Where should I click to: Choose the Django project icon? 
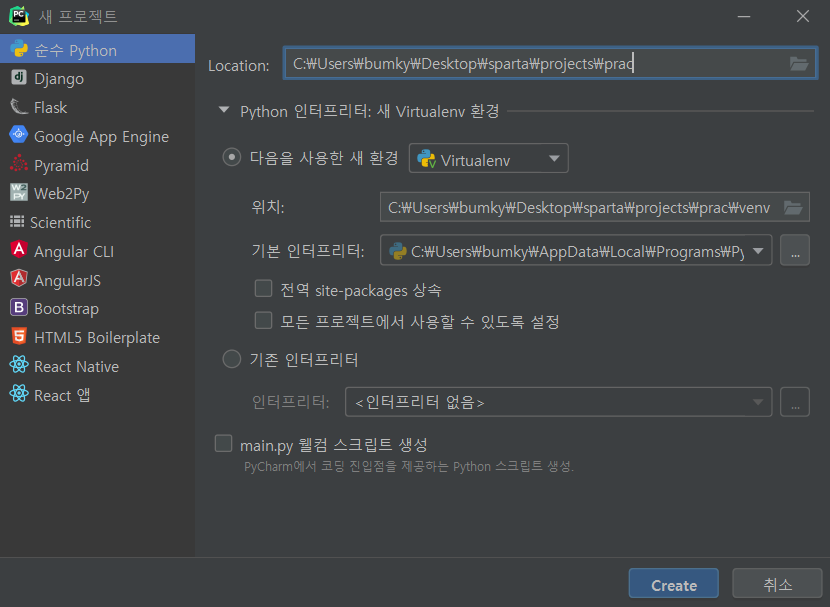[19, 77]
